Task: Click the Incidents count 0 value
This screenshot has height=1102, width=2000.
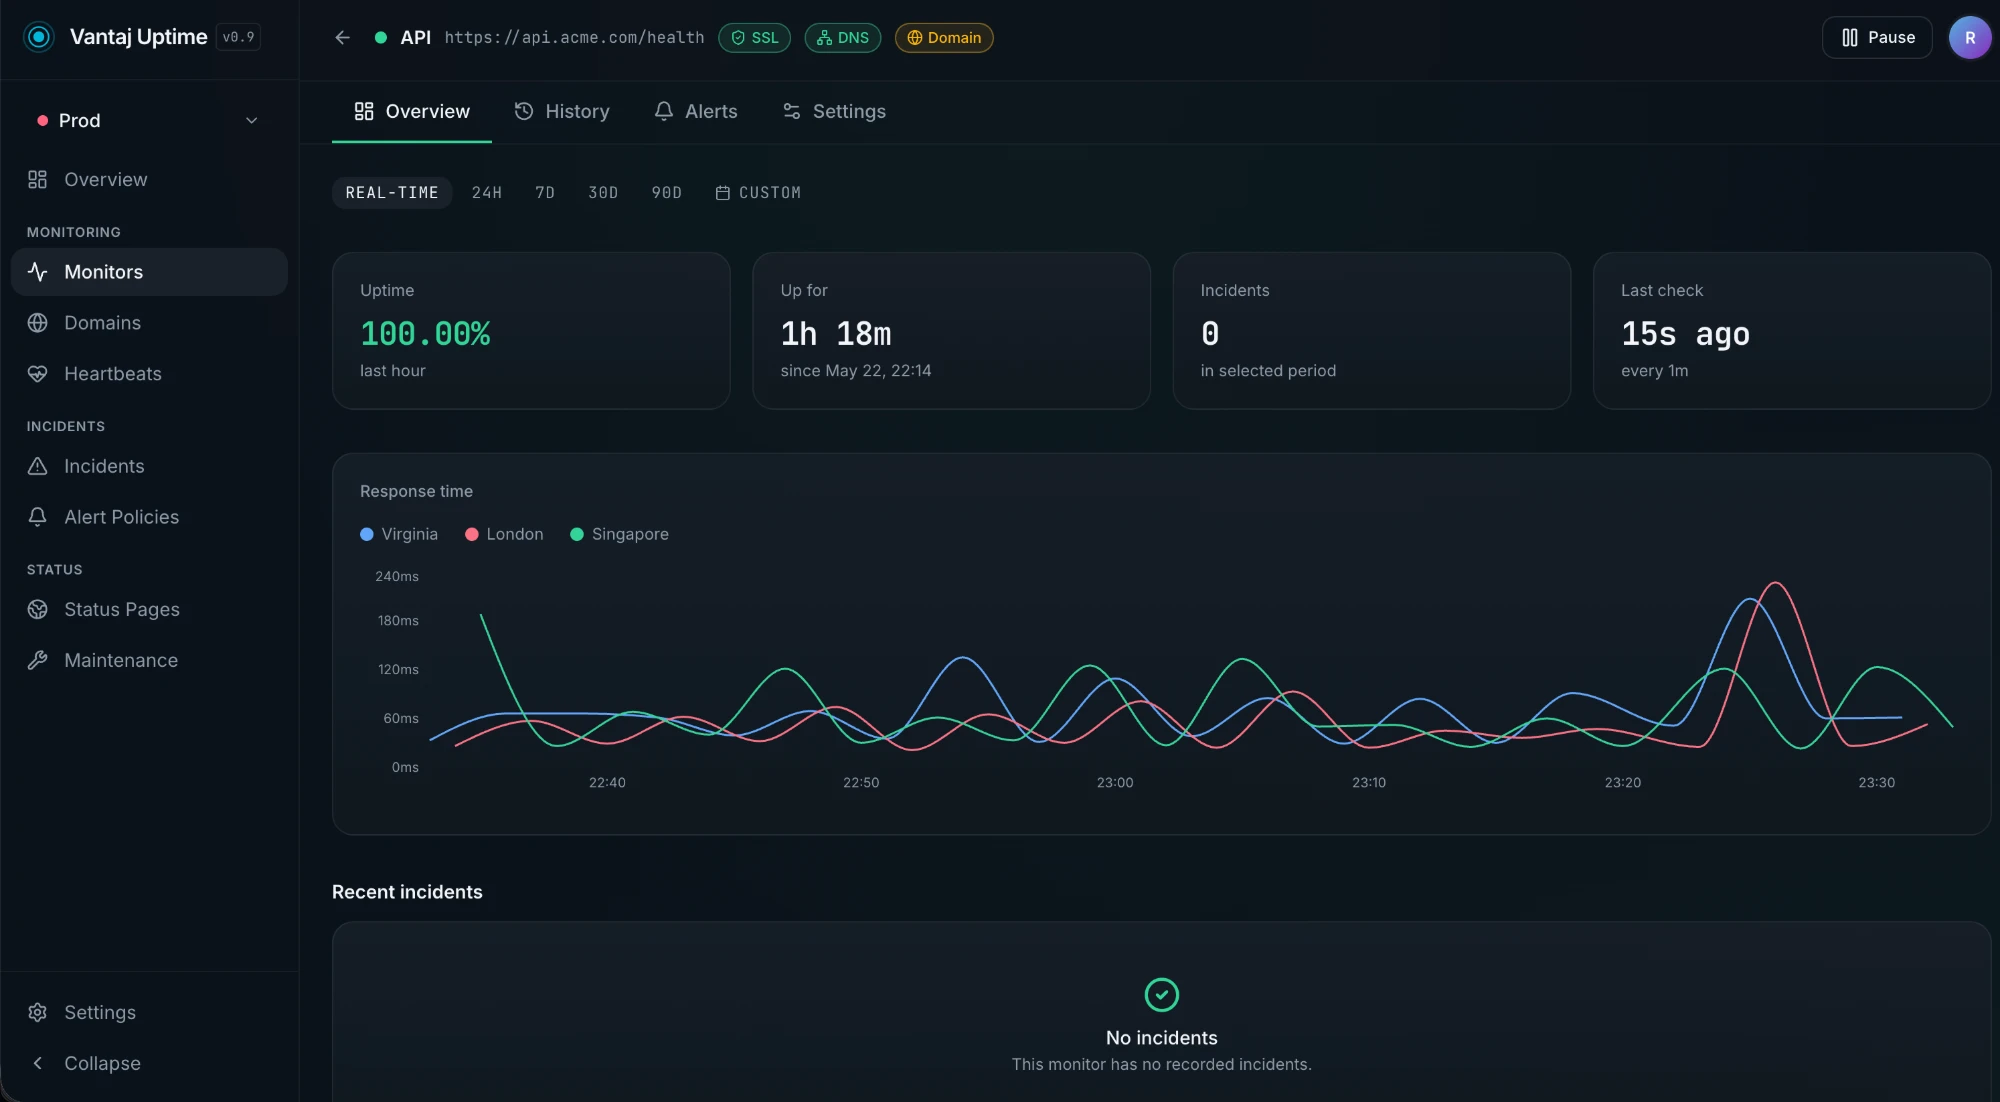Action: [1210, 333]
